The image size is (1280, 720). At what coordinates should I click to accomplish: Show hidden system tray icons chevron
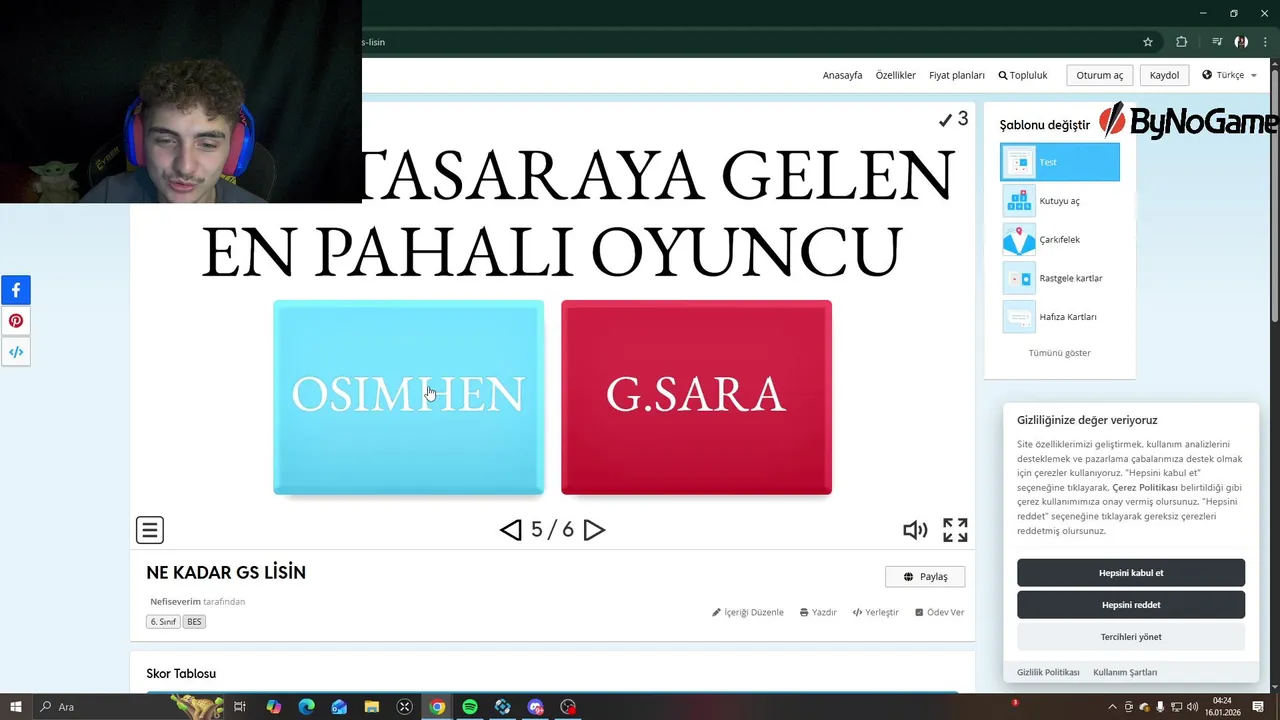(1114, 707)
